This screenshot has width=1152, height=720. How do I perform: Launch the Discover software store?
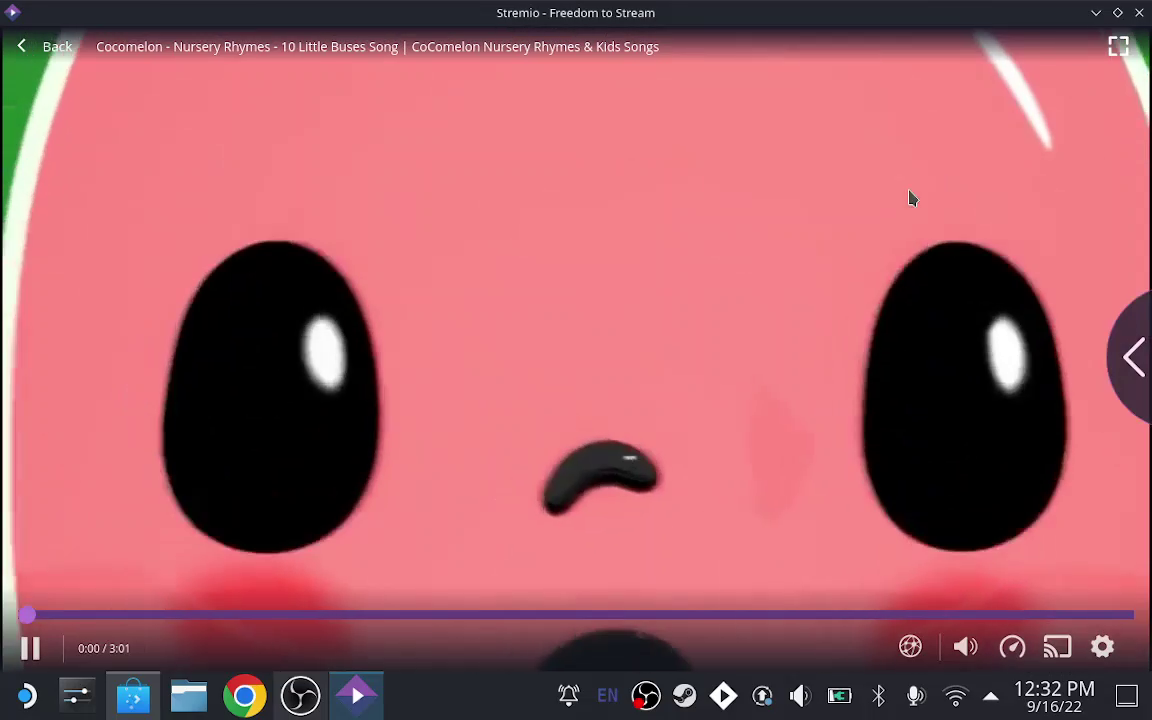(133, 695)
